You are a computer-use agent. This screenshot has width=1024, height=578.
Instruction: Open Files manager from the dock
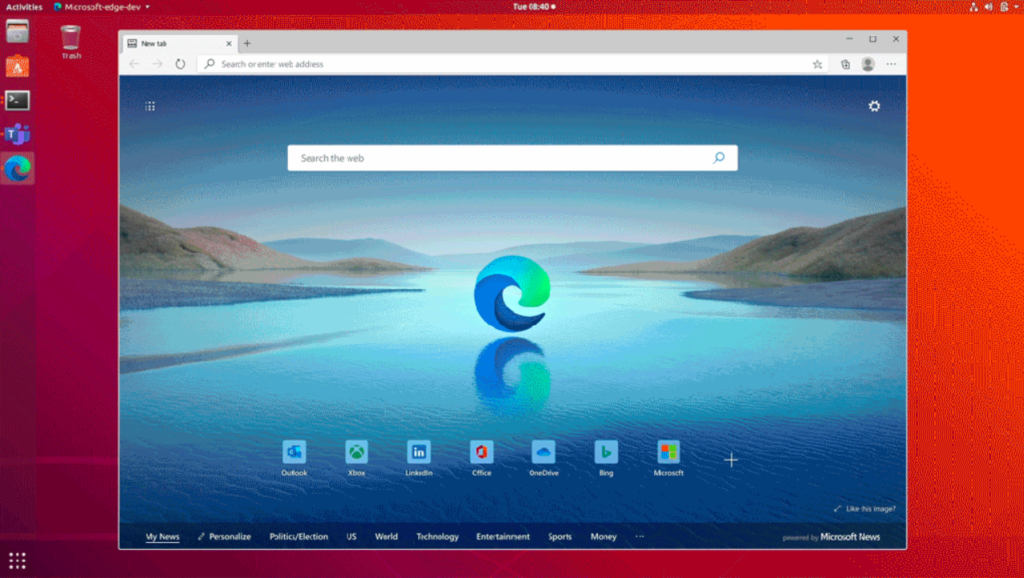click(x=18, y=31)
